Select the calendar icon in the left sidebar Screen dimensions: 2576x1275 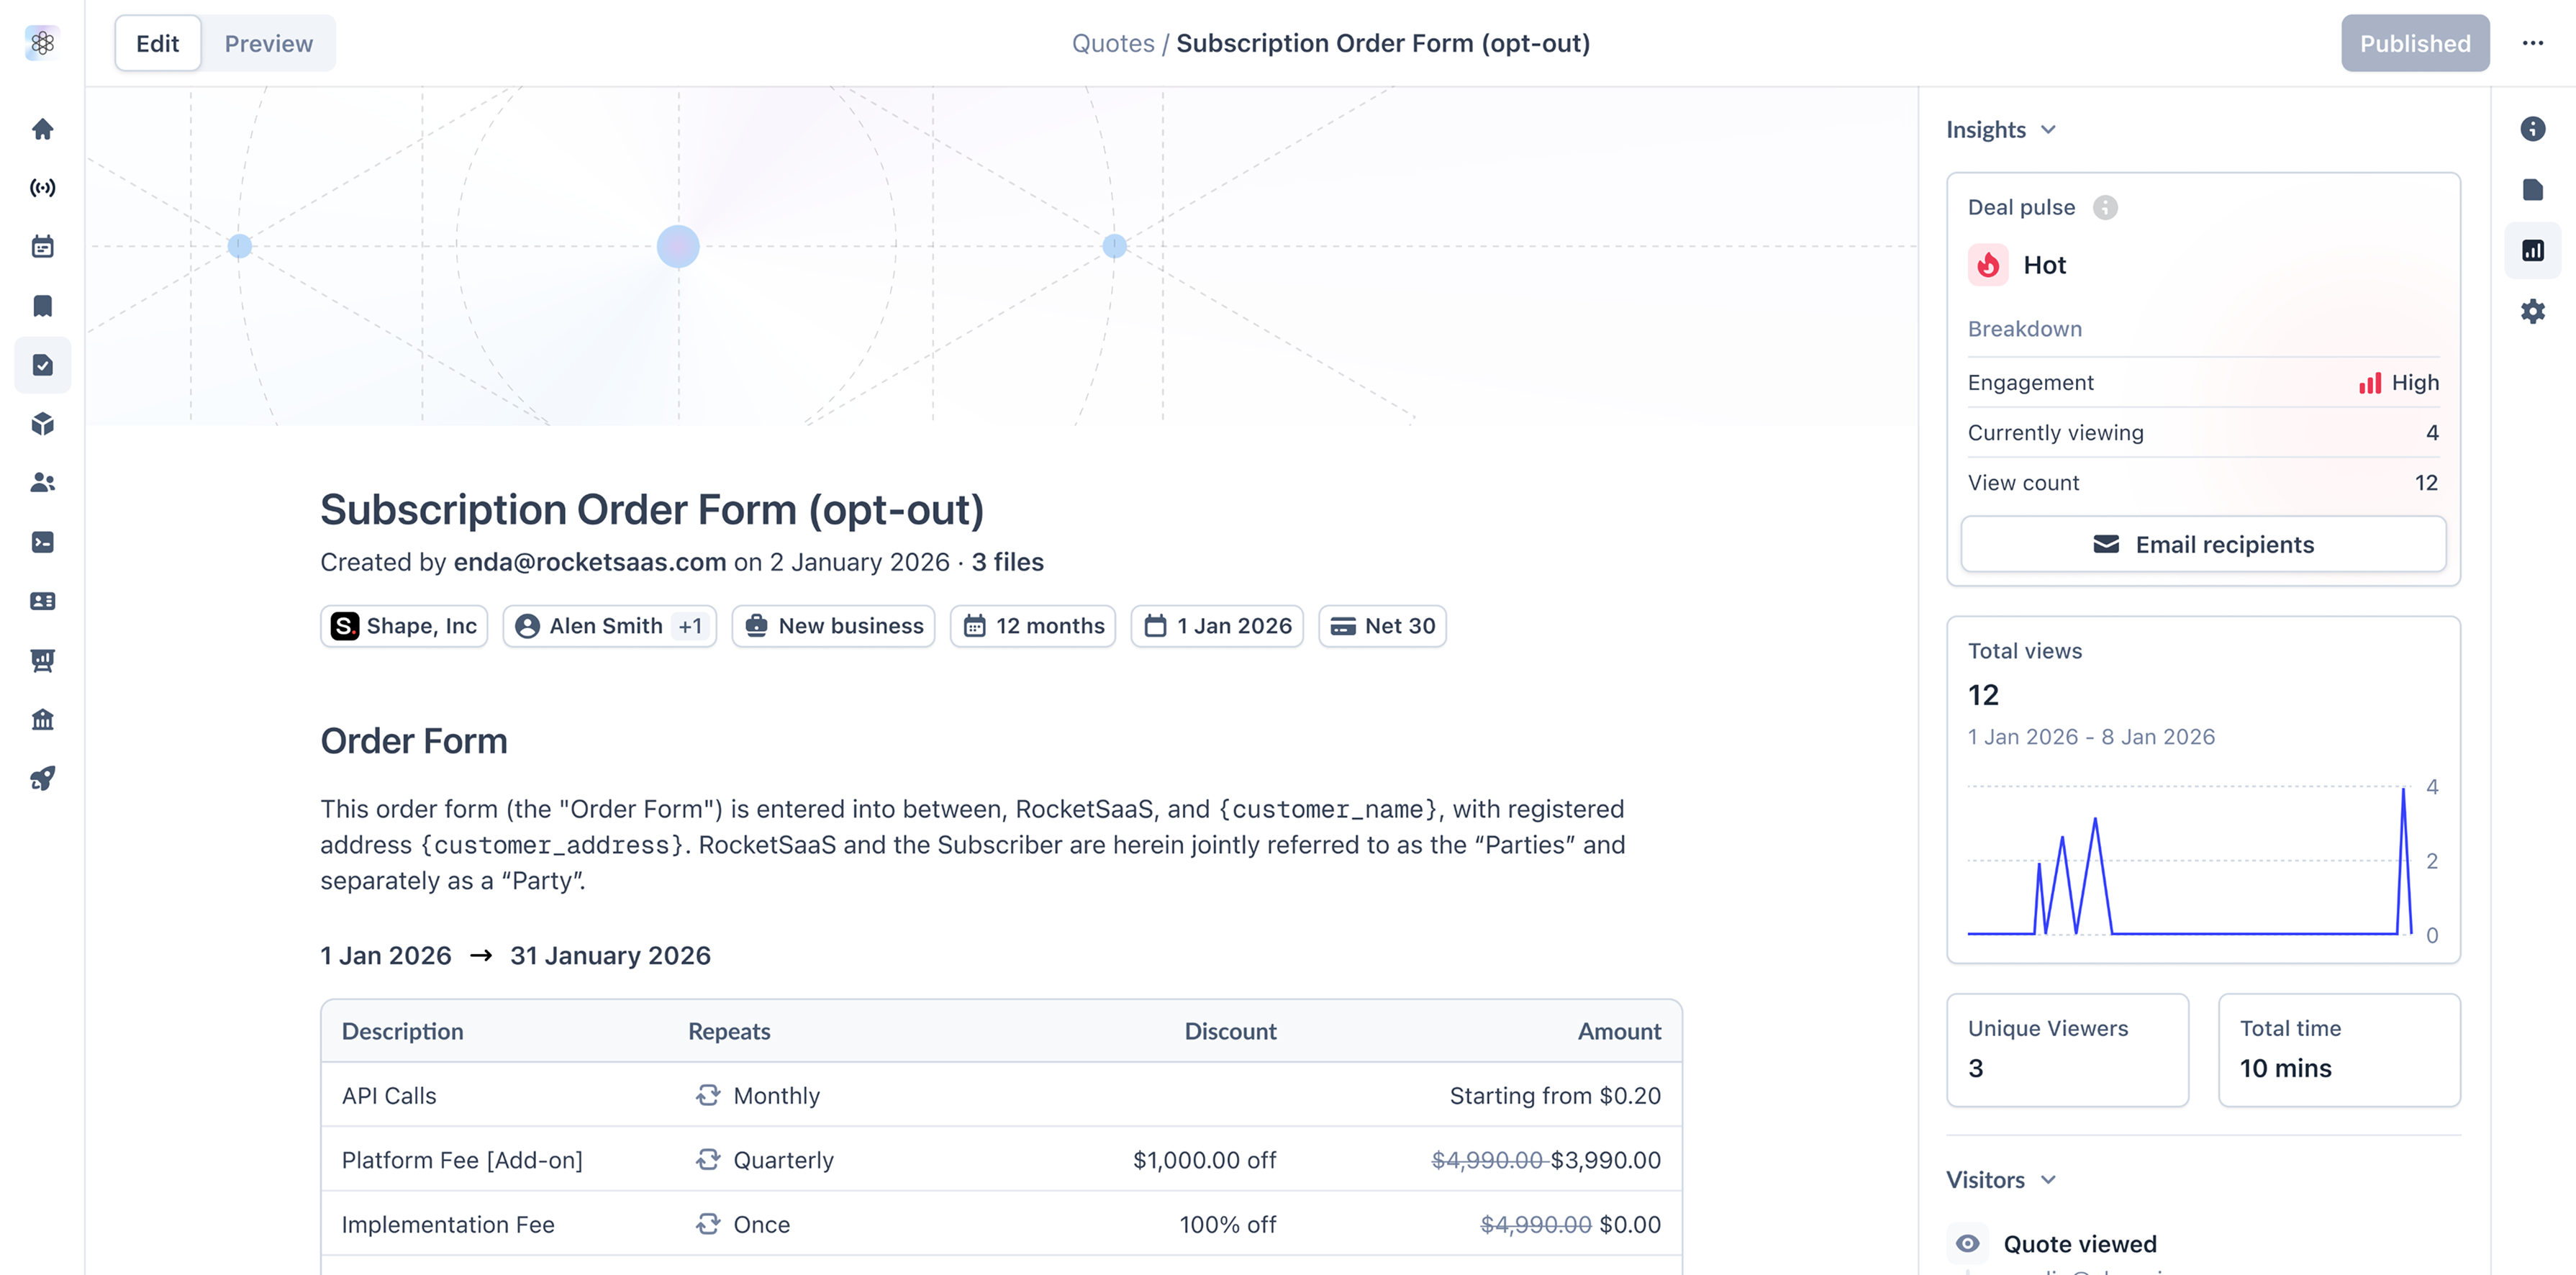42,246
